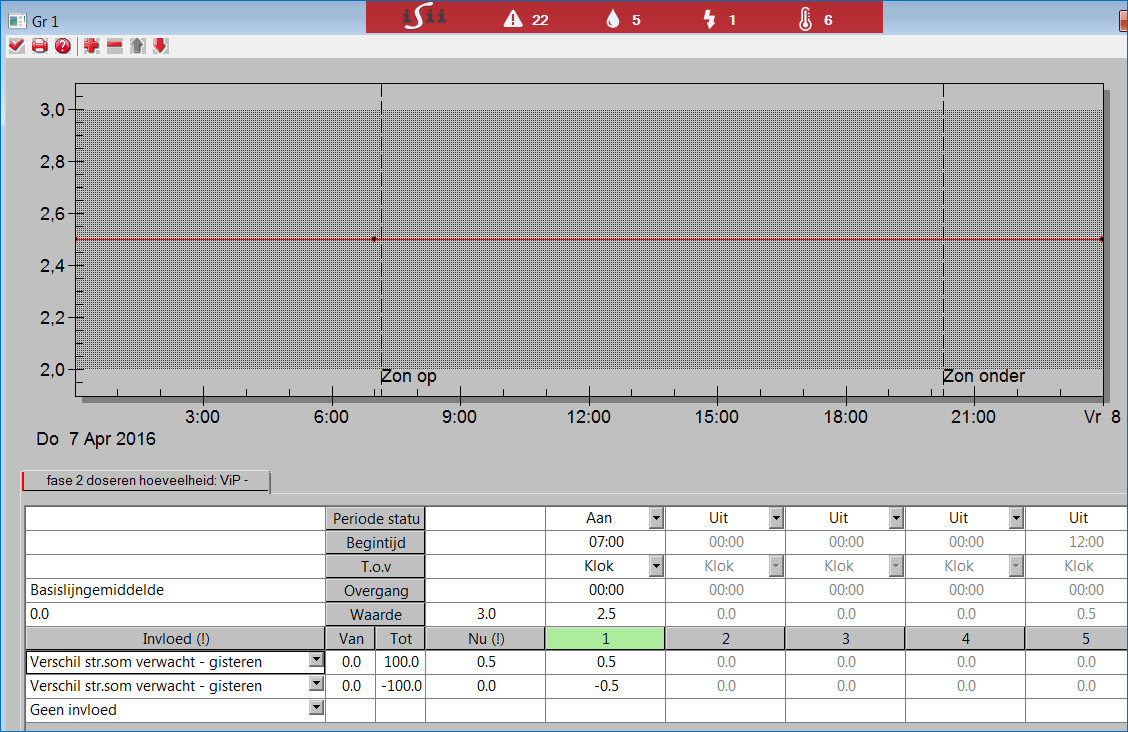The image size is (1128, 732).
Task: Click the Gr 1 window icon
Action: click(x=17, y=21)
